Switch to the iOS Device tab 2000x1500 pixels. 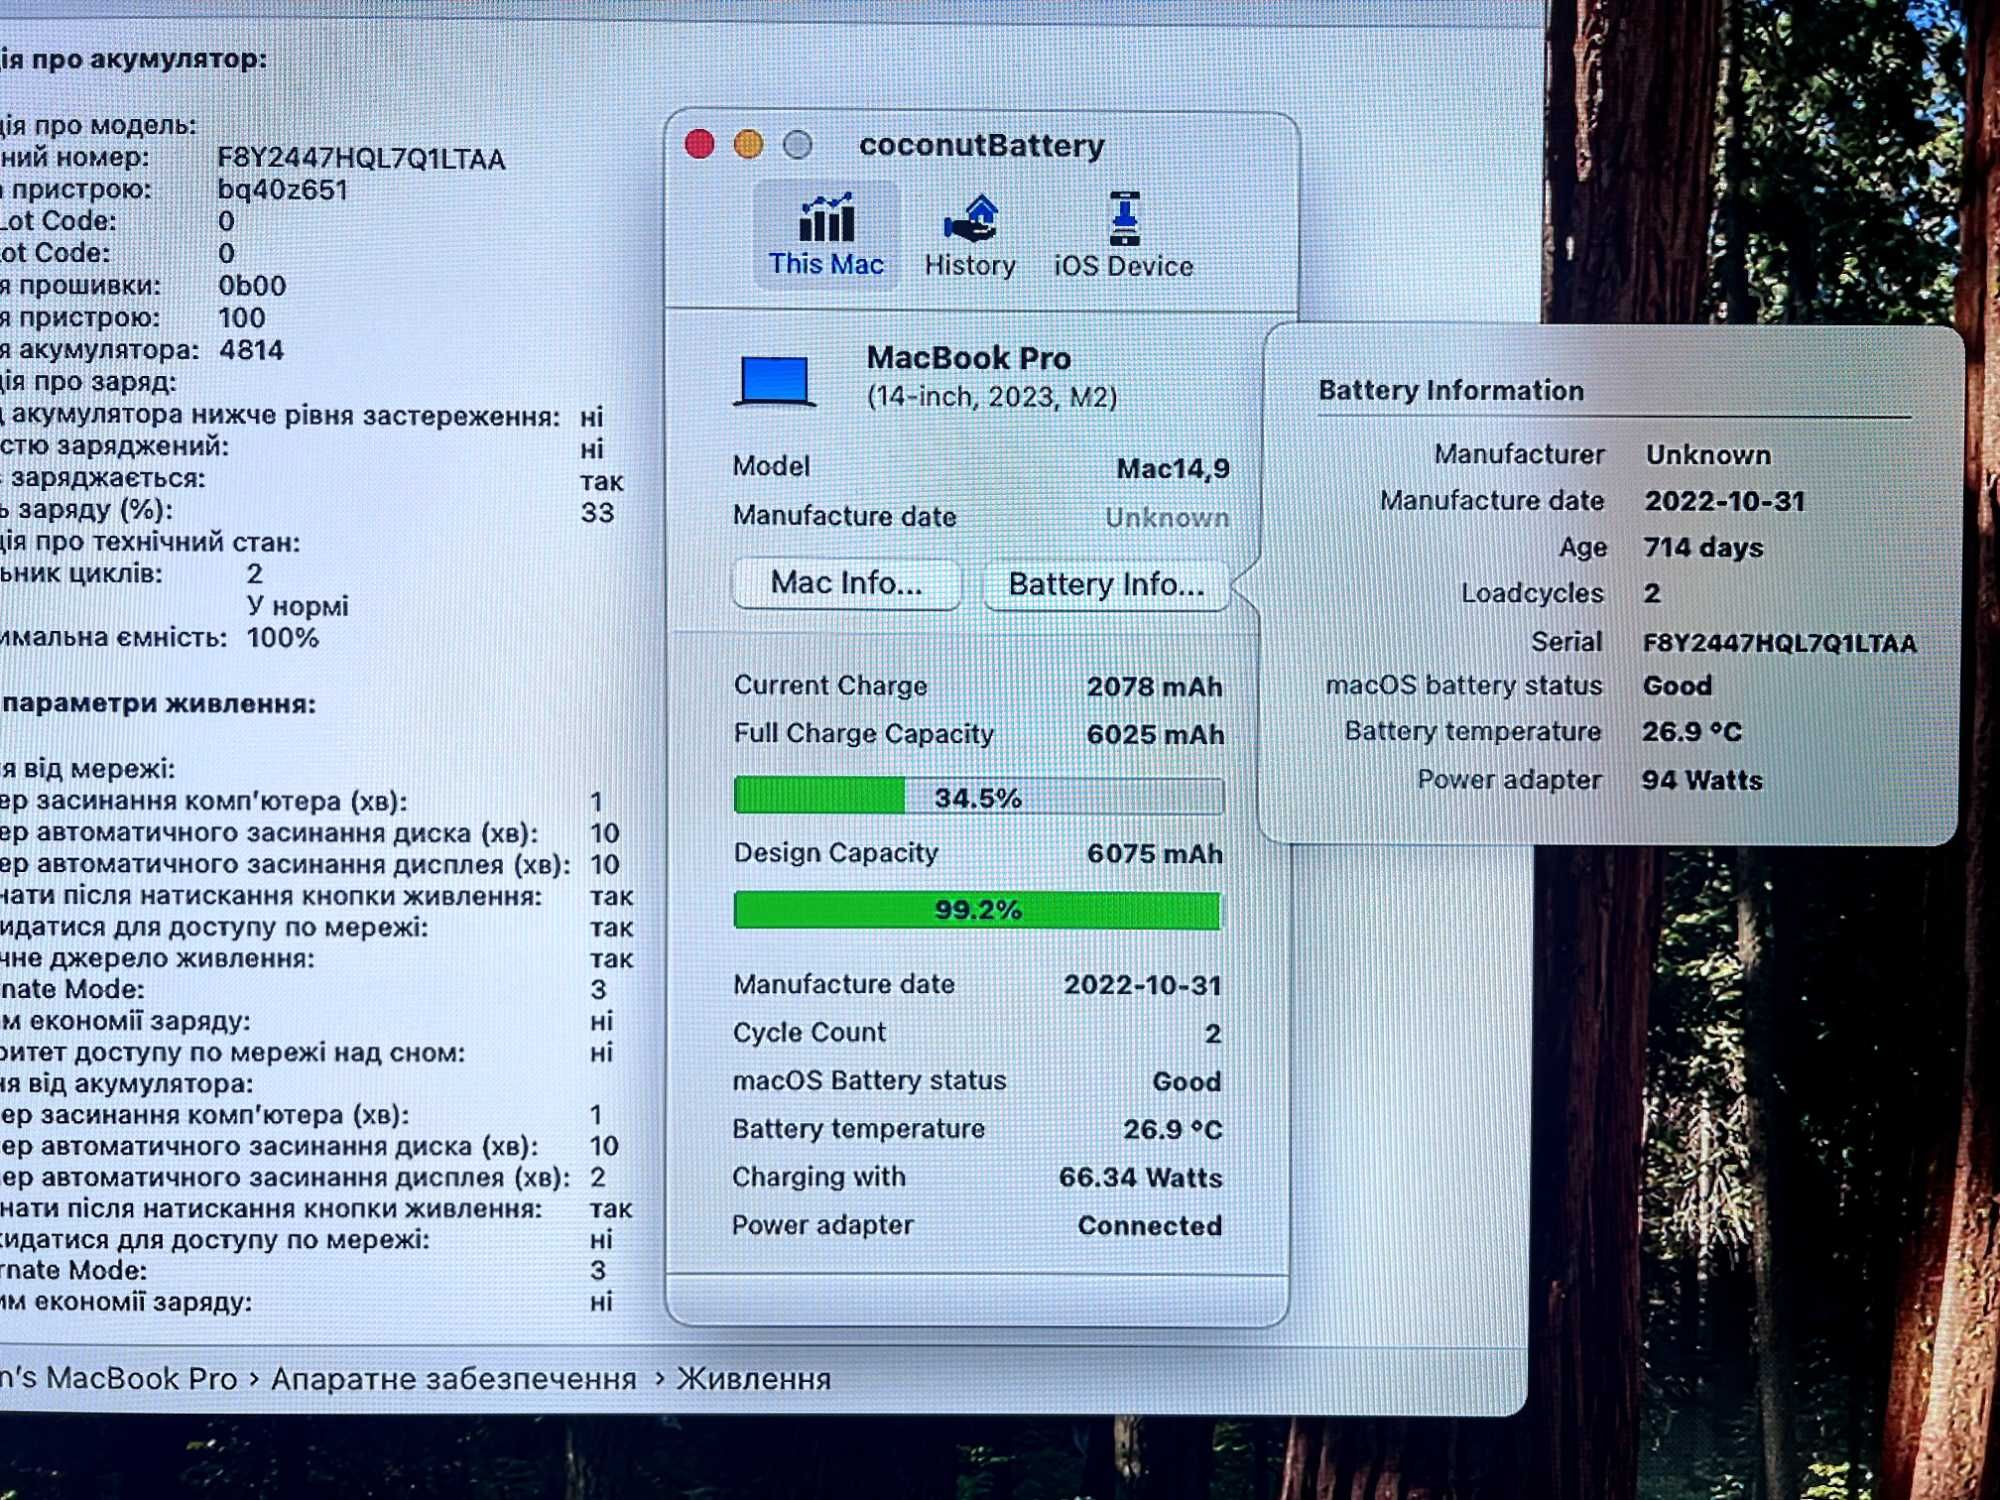pyautogui.click(x=1123, y=236)
